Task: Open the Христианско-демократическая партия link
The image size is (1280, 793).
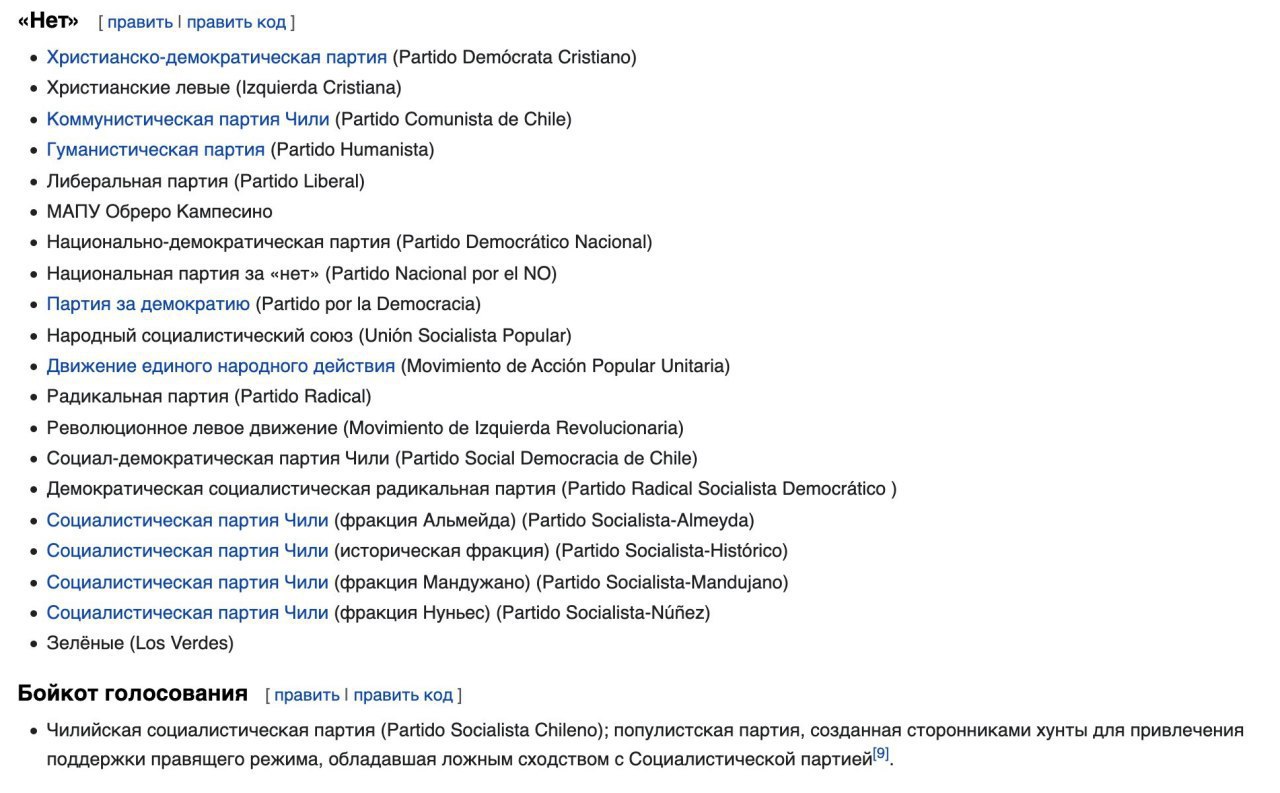Action: 216,57
